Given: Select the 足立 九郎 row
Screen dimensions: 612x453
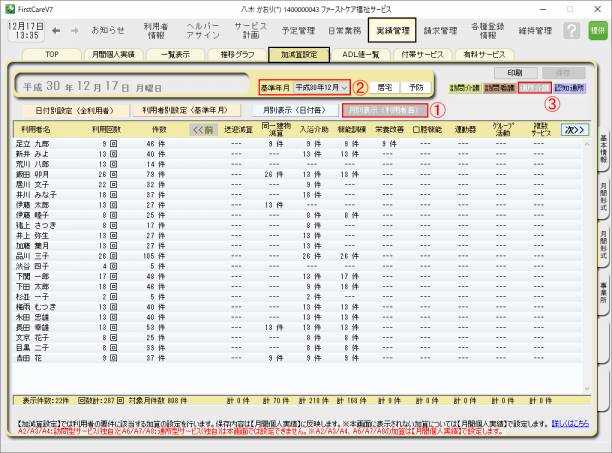Looking at the screenshot, I should (36, 144).
